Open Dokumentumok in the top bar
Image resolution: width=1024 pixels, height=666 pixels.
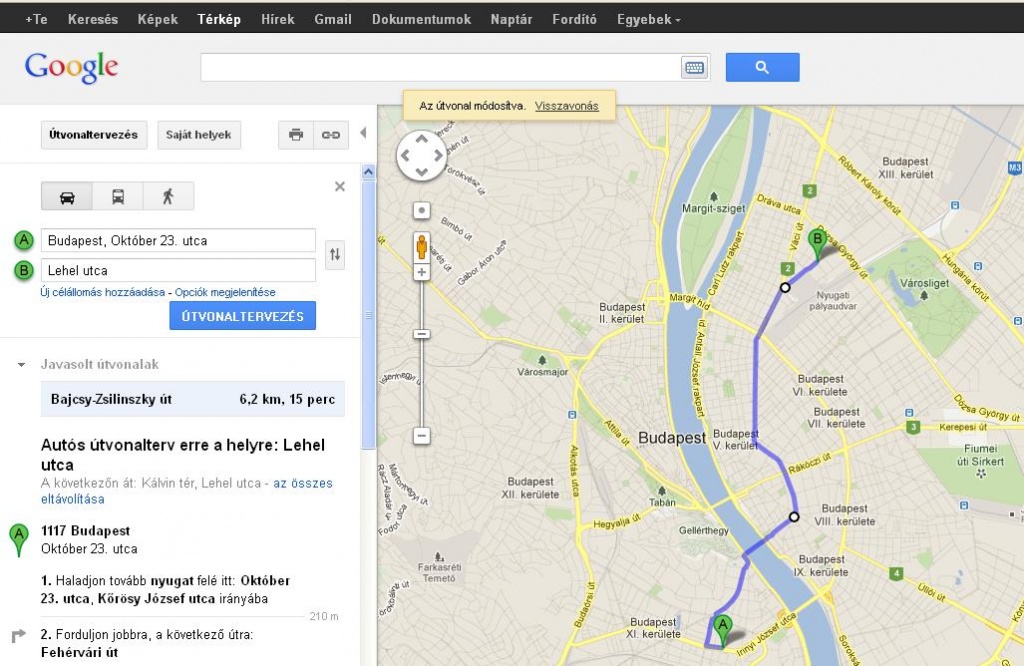(421, 20)
